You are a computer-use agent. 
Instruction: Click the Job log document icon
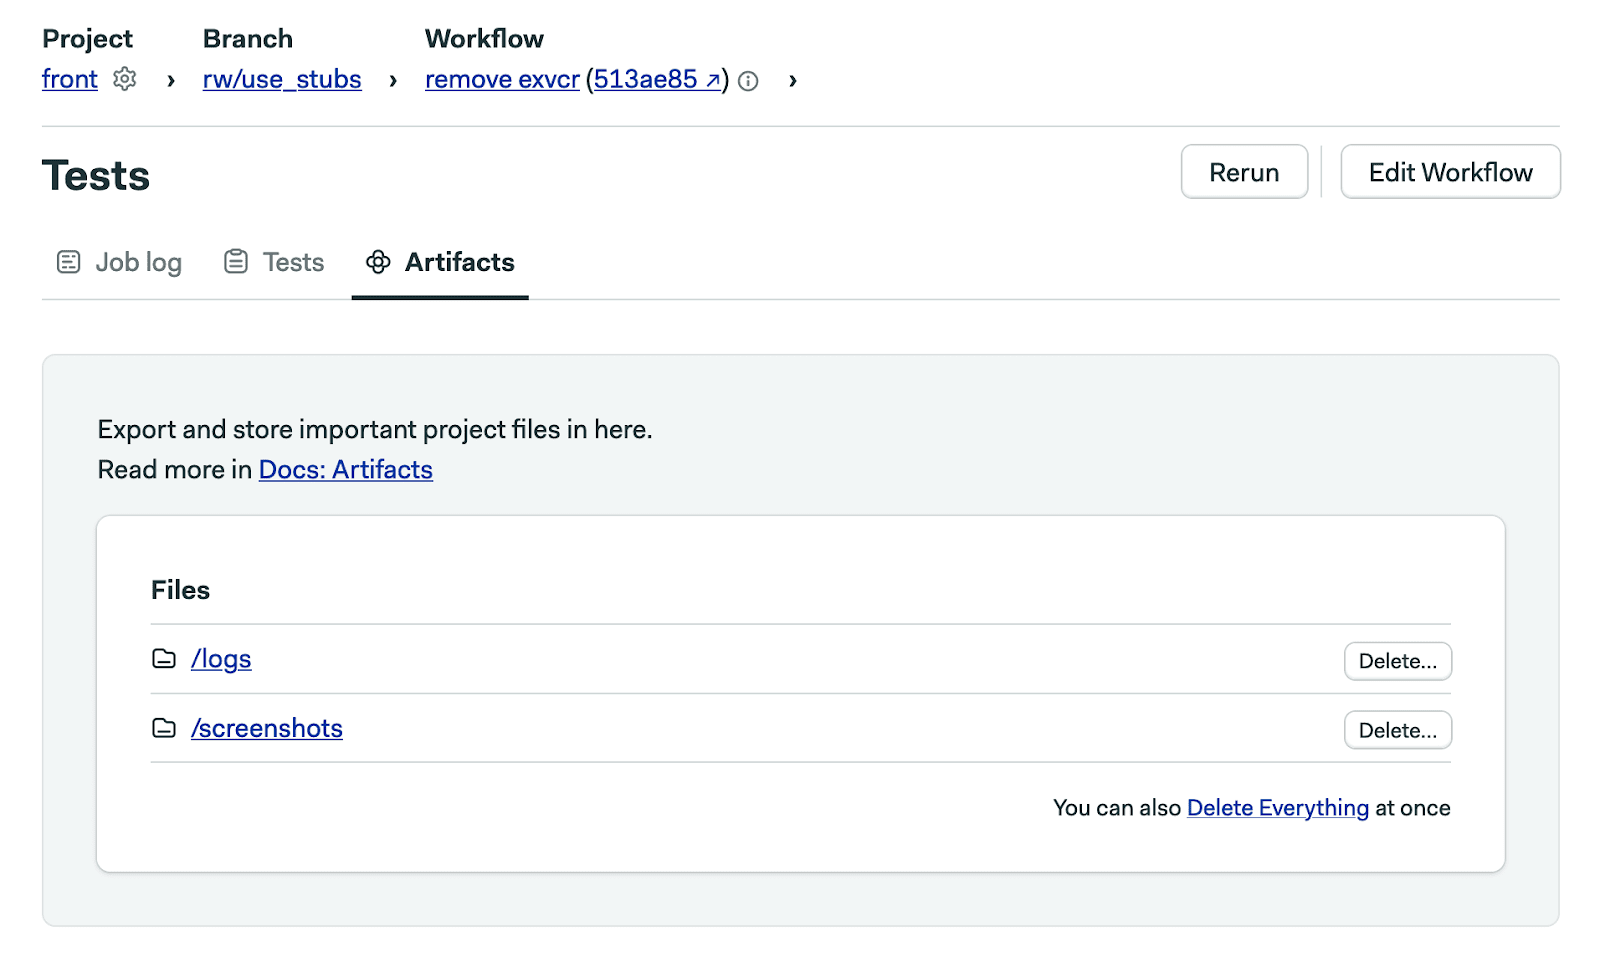click(x=68, y=261)
